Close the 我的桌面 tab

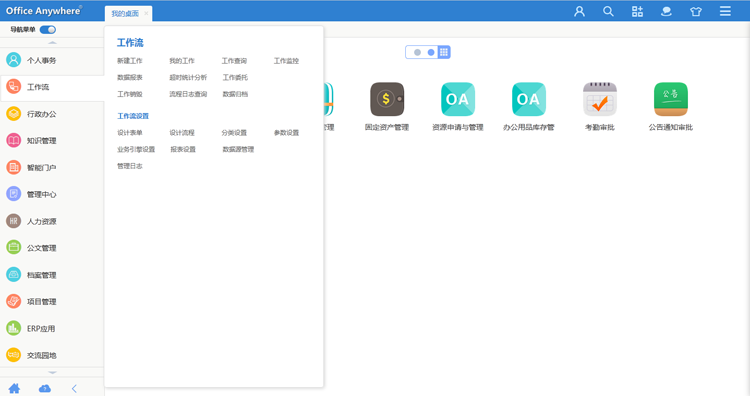point(146,13)
